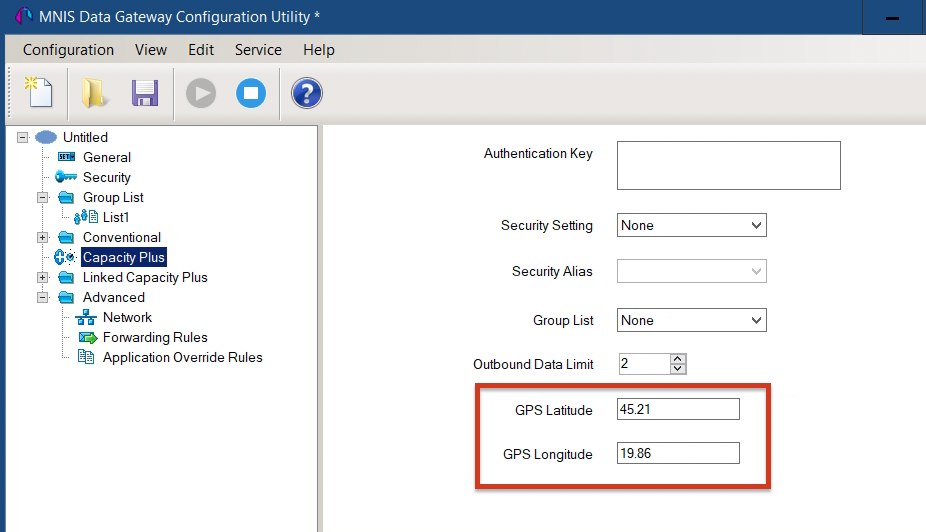
Task: Open the Group List dropdown
Action: pyautogui.click(x=692, y=320)
